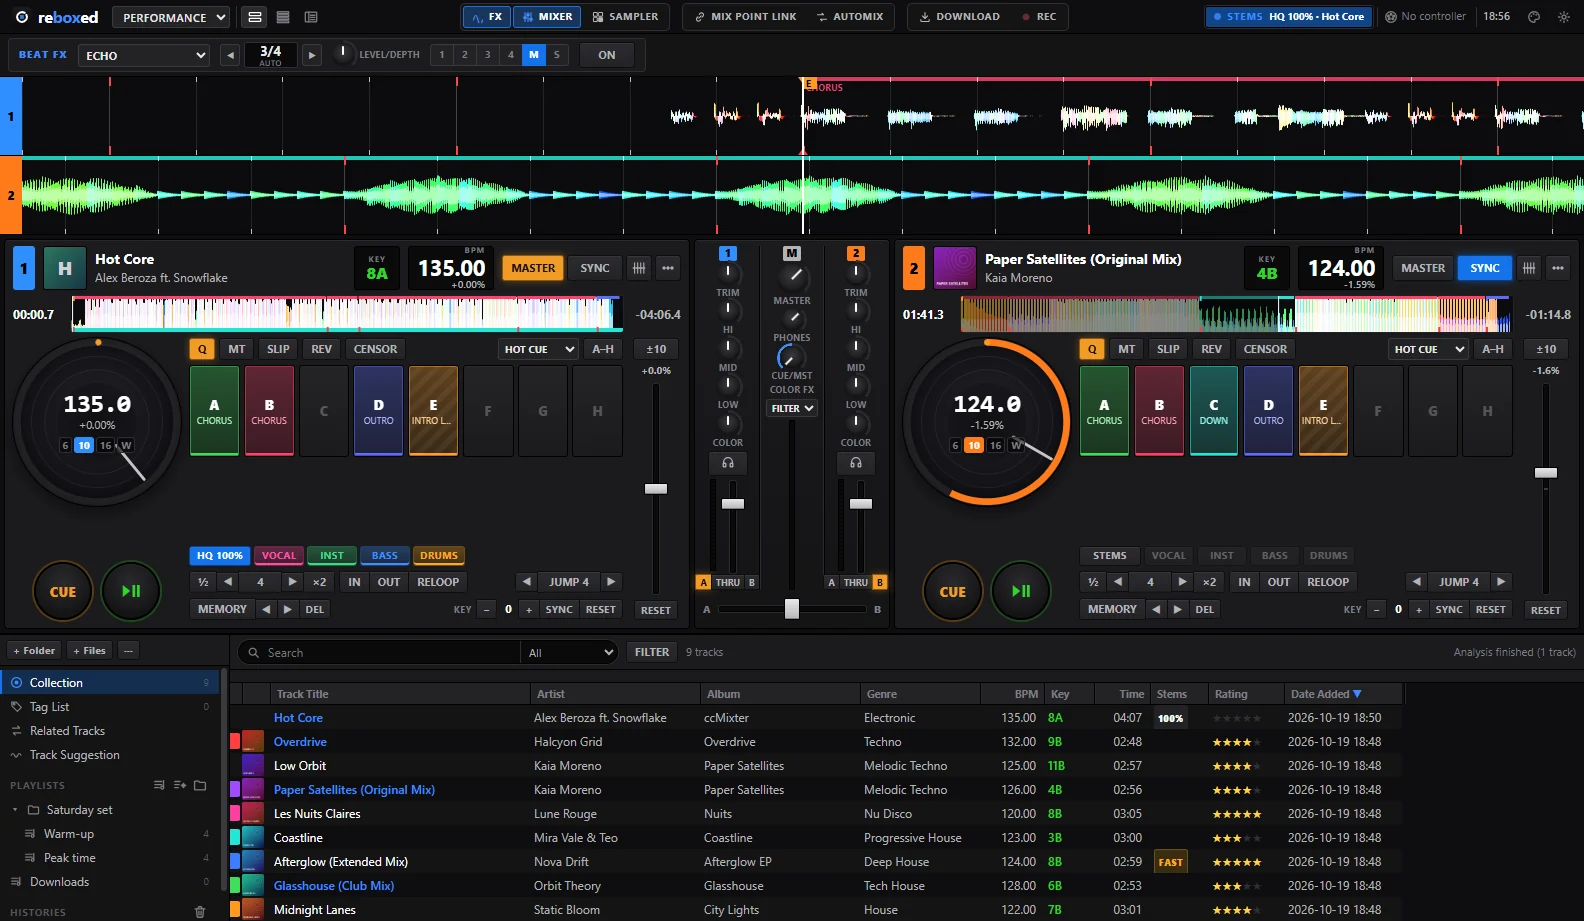Play/pause deck 2
The width and height of the screenshot is (1584, 921).
point(1020,591)
